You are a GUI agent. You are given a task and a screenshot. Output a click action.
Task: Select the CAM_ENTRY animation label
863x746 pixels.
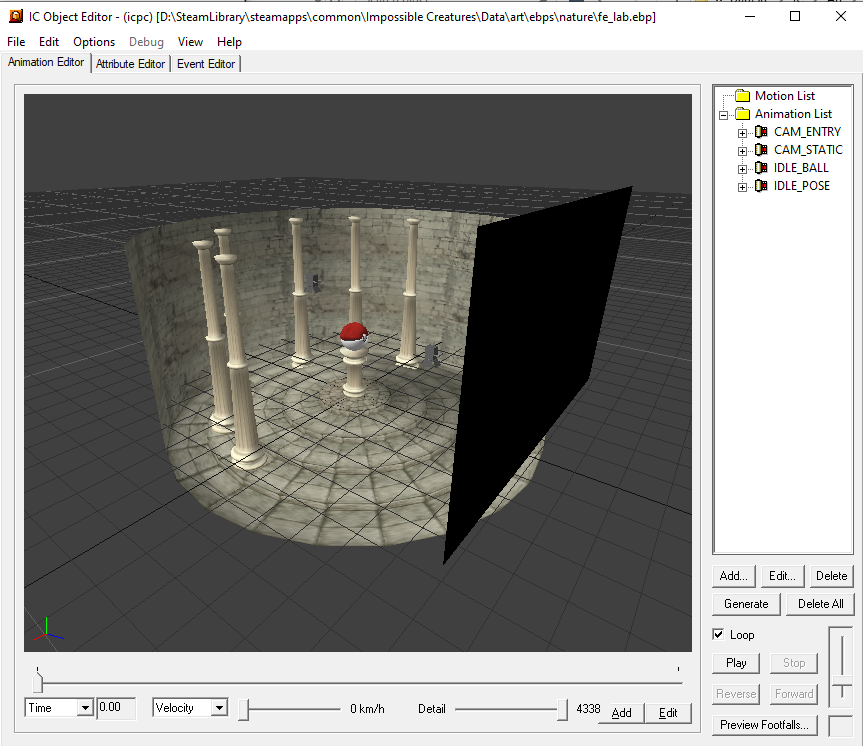[x=807, y=132]
